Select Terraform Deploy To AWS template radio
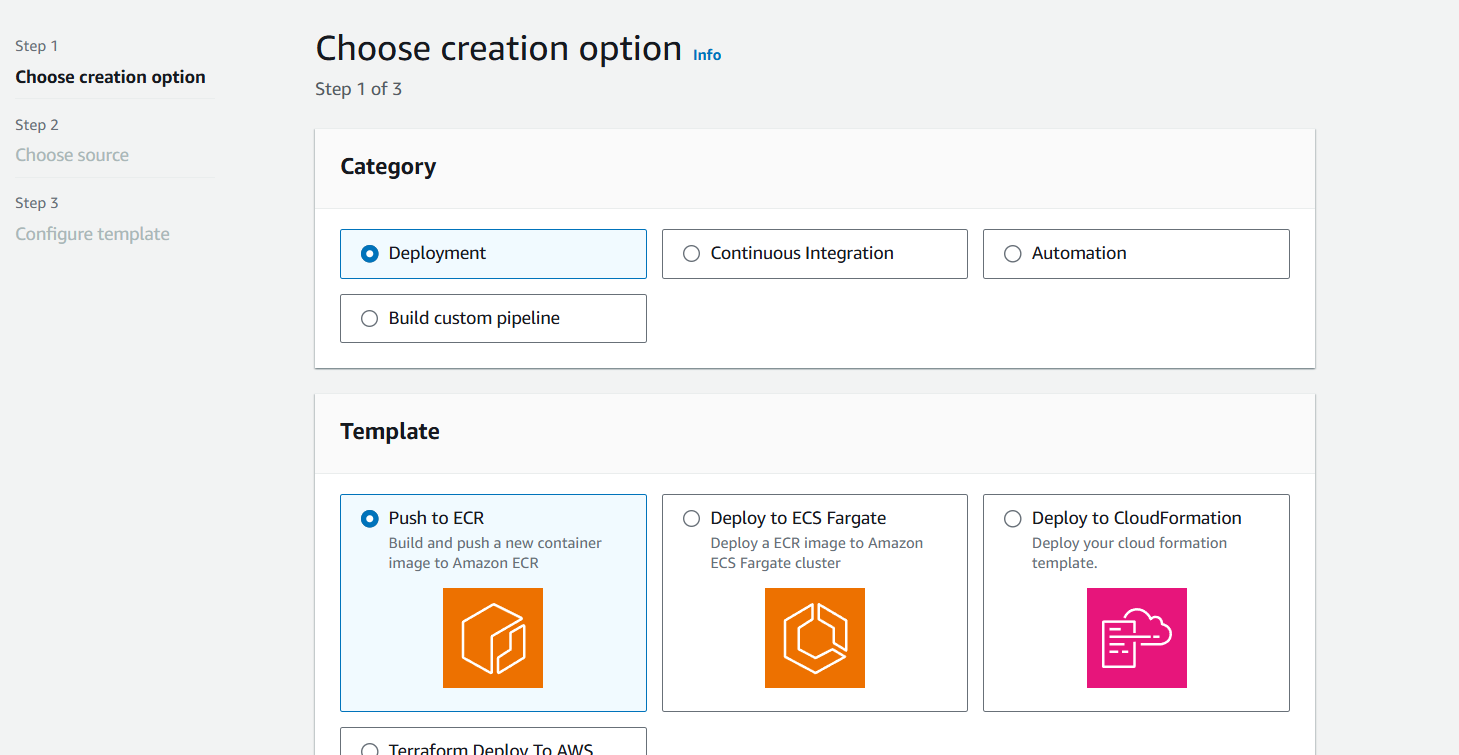Image resolution: width=1459 pixels, height=755 pixels. pos(370,749)
